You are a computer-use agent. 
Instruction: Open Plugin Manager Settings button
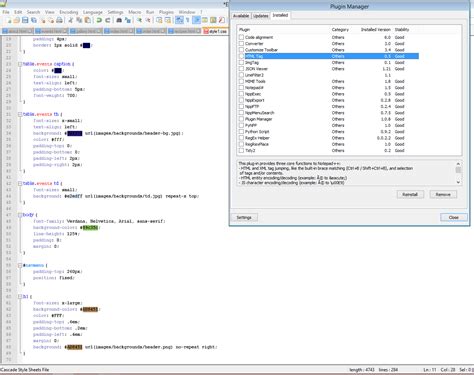click(244, 218)
